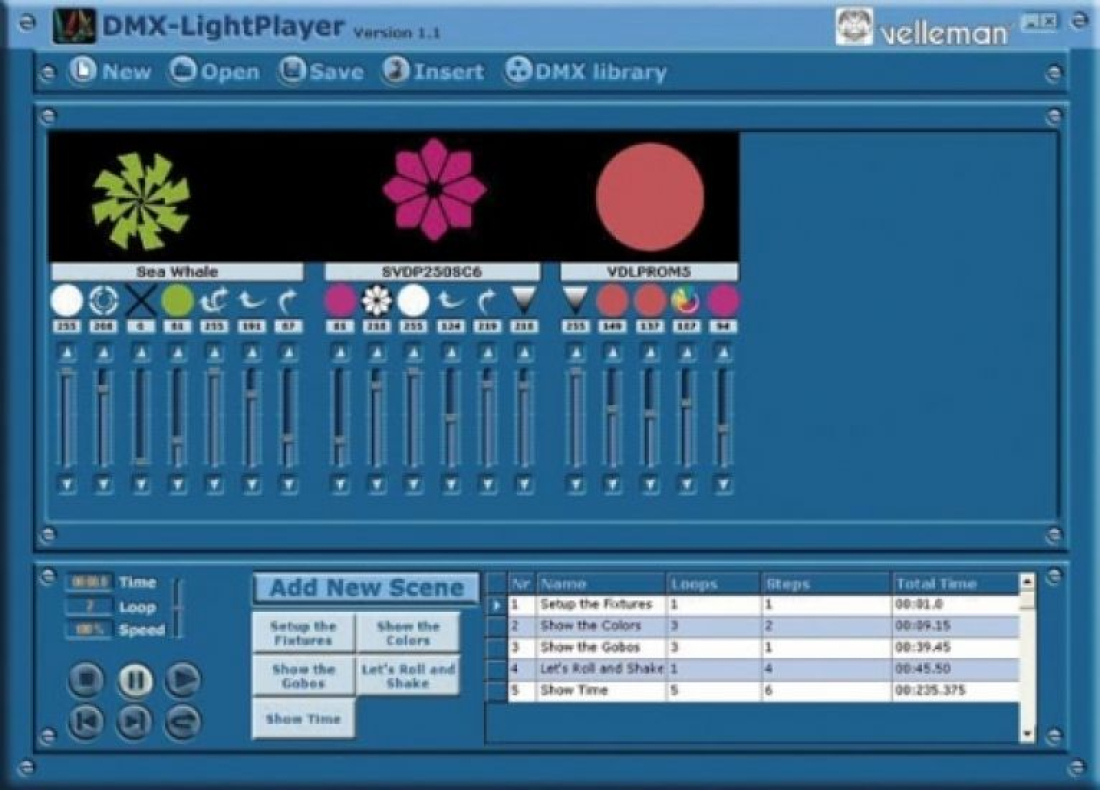Image resolution: width=1100 pixels, height=790 pixels.
Task: Click the VDLPROMS triangle dimmer icon
Action: click(x=575, y=300)
